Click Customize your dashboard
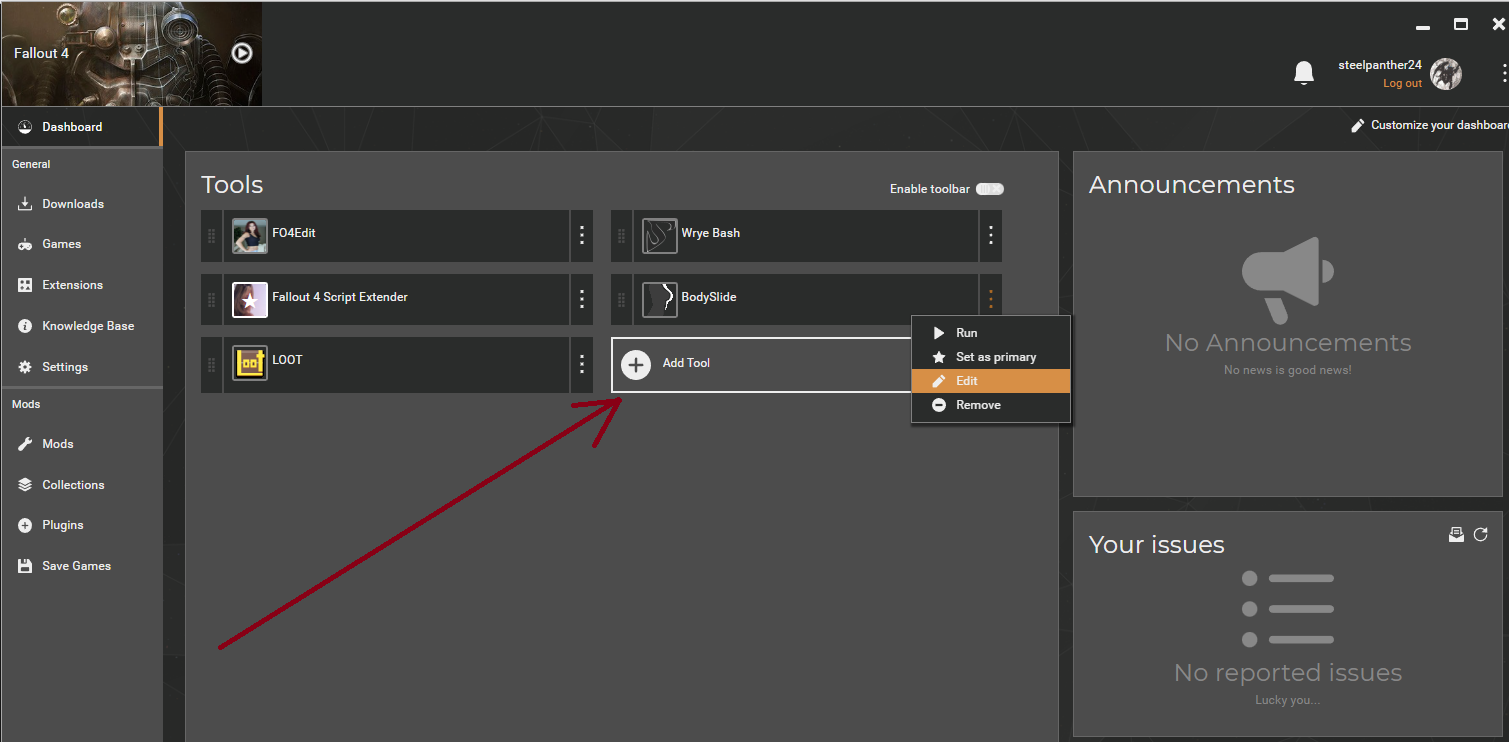The image size is (1509, 742). coord(1429,125)
